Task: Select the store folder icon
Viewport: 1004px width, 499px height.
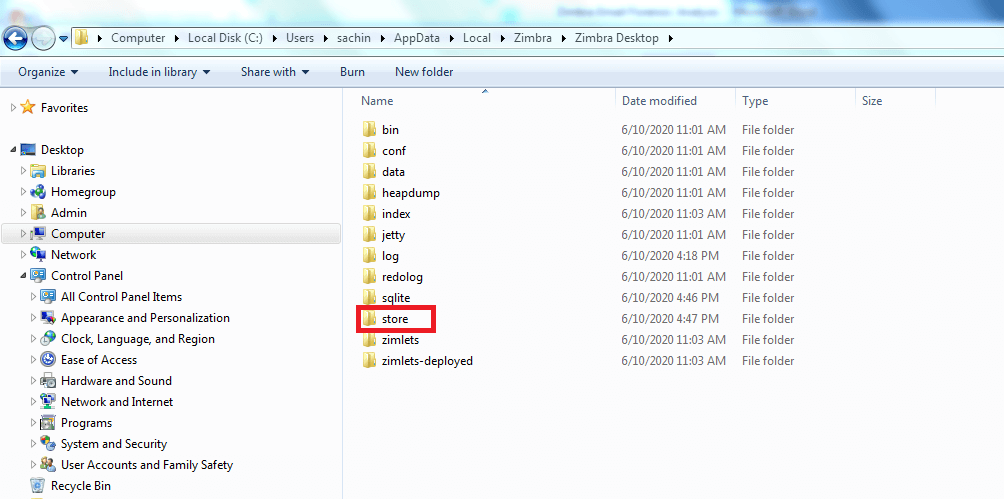Action: pos(369,318)
